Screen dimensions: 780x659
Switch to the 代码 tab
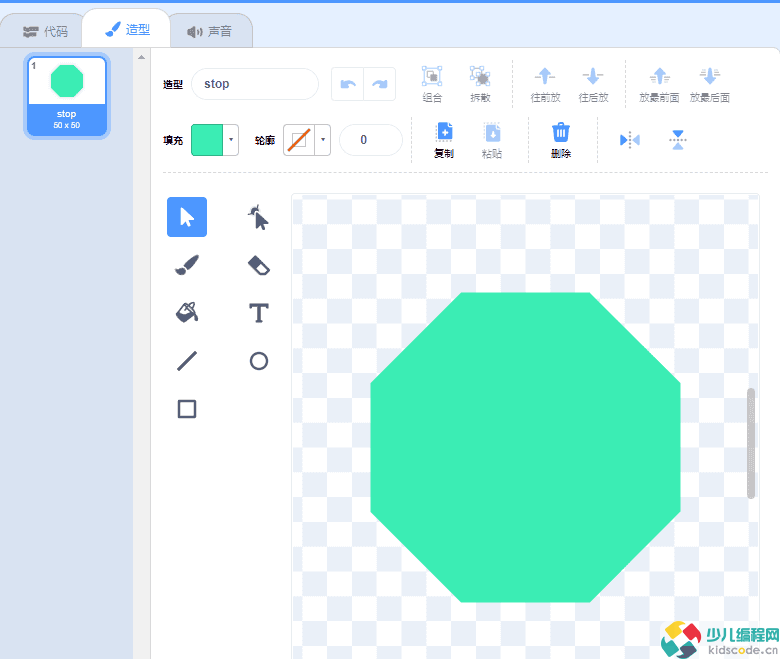coord(46,31)
